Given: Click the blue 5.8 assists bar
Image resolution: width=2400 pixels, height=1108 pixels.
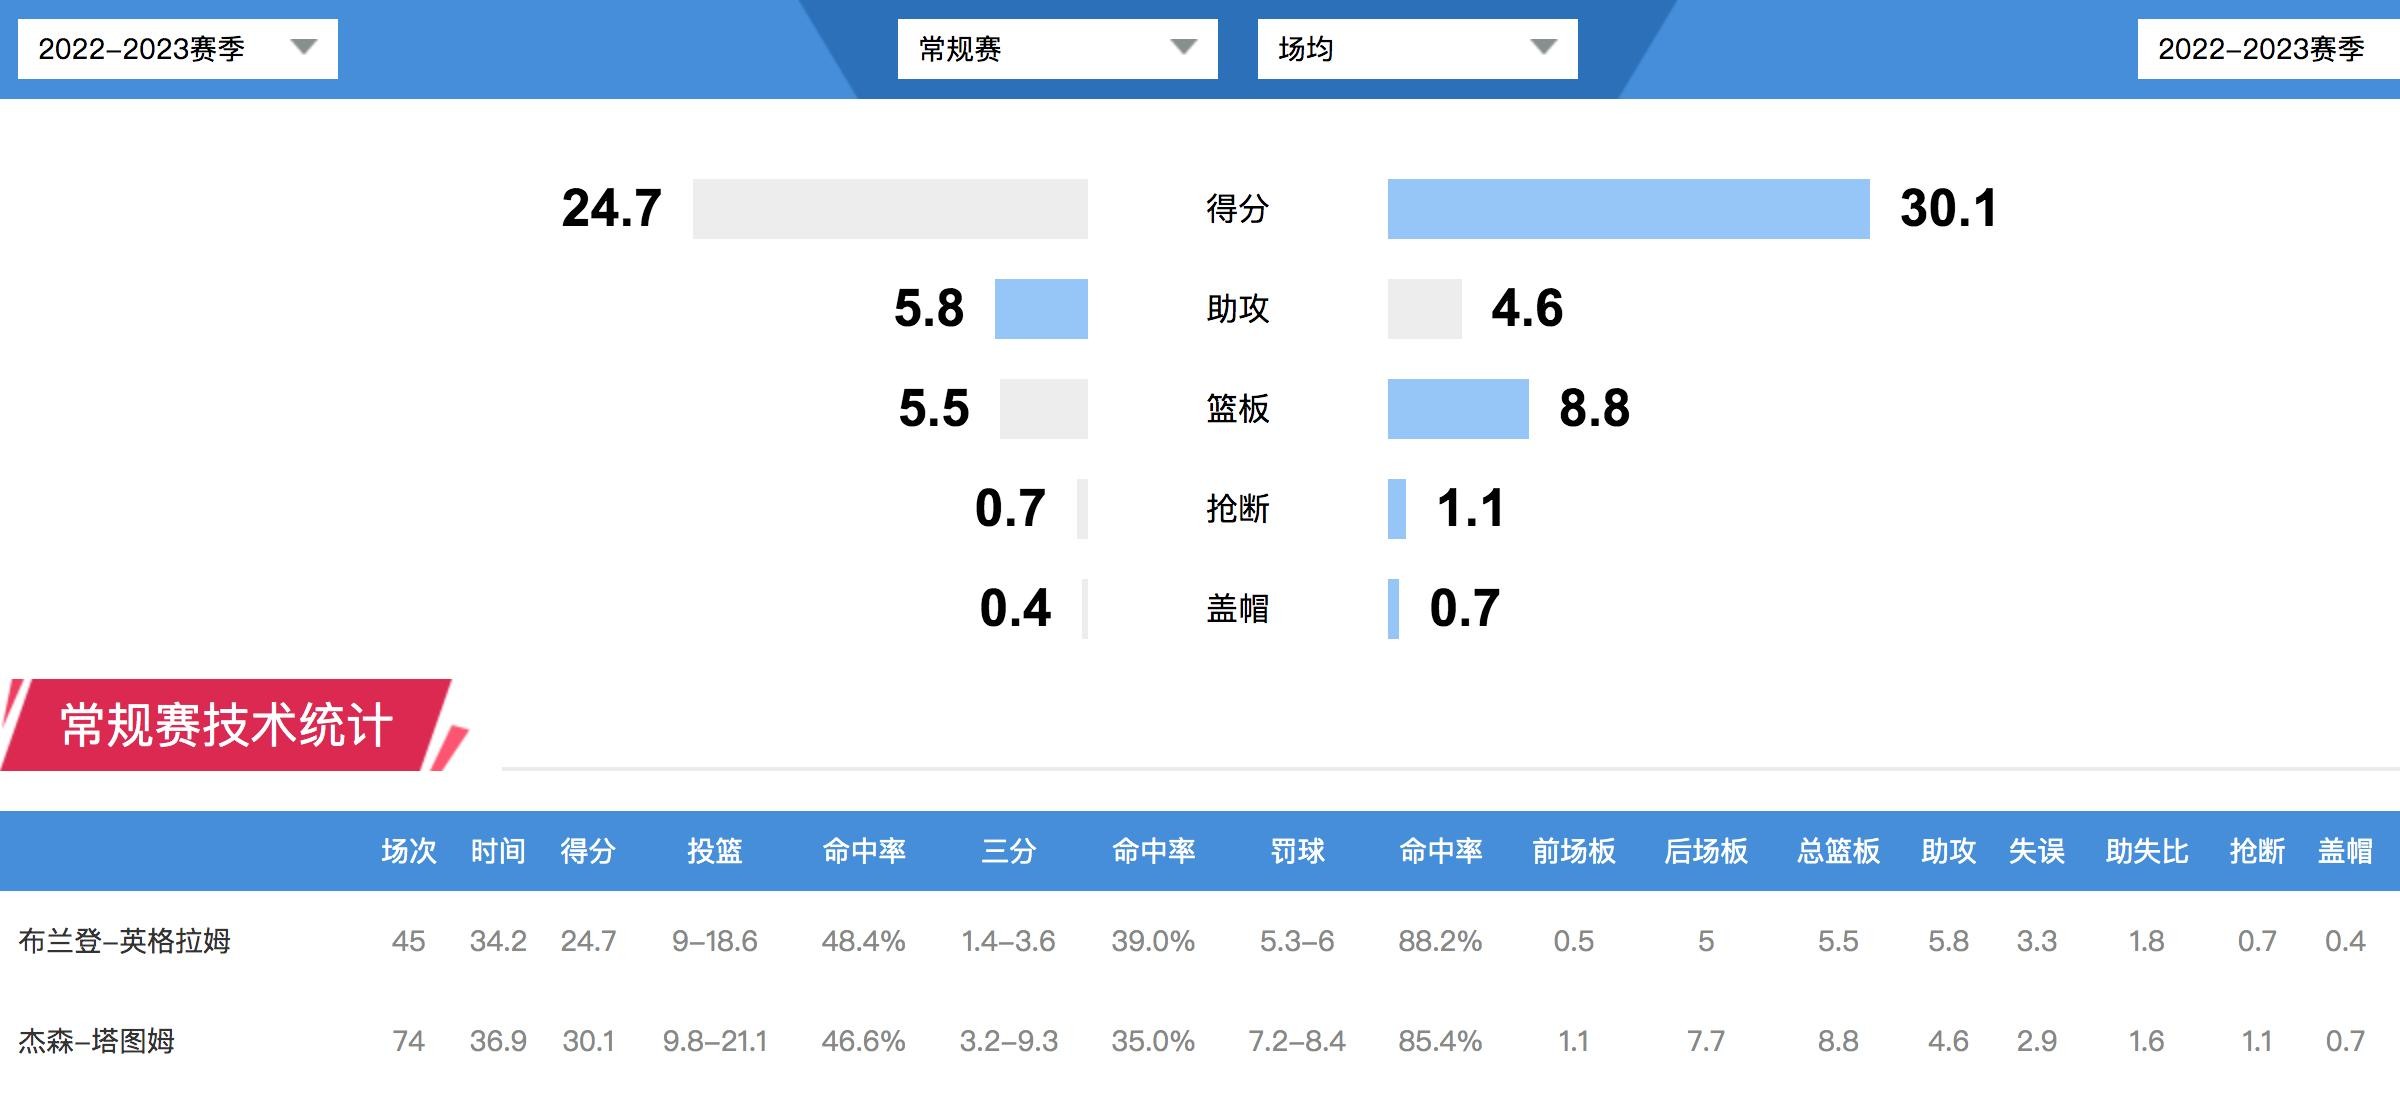Looking at the screenshot, I should [1041, 309].
